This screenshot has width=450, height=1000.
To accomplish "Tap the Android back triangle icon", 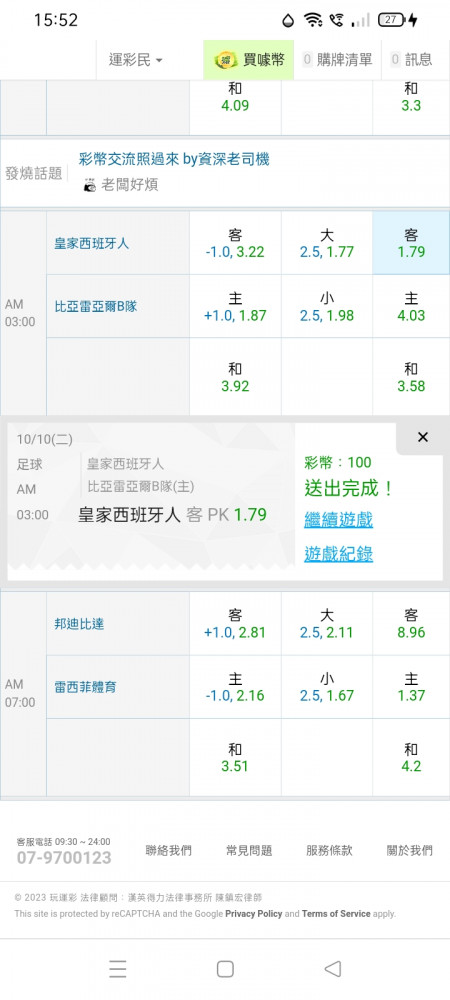I will click(x=332, y=969).
